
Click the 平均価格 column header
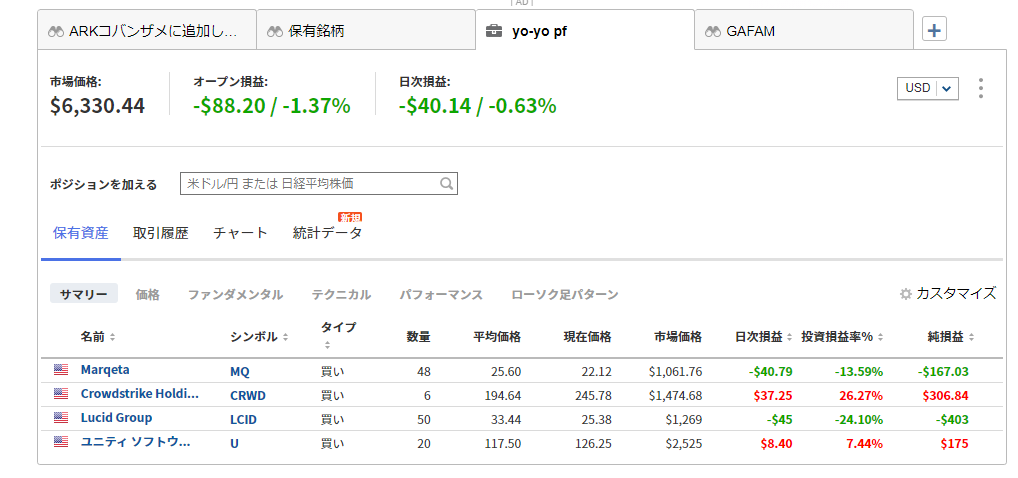[x=497, y=337]
